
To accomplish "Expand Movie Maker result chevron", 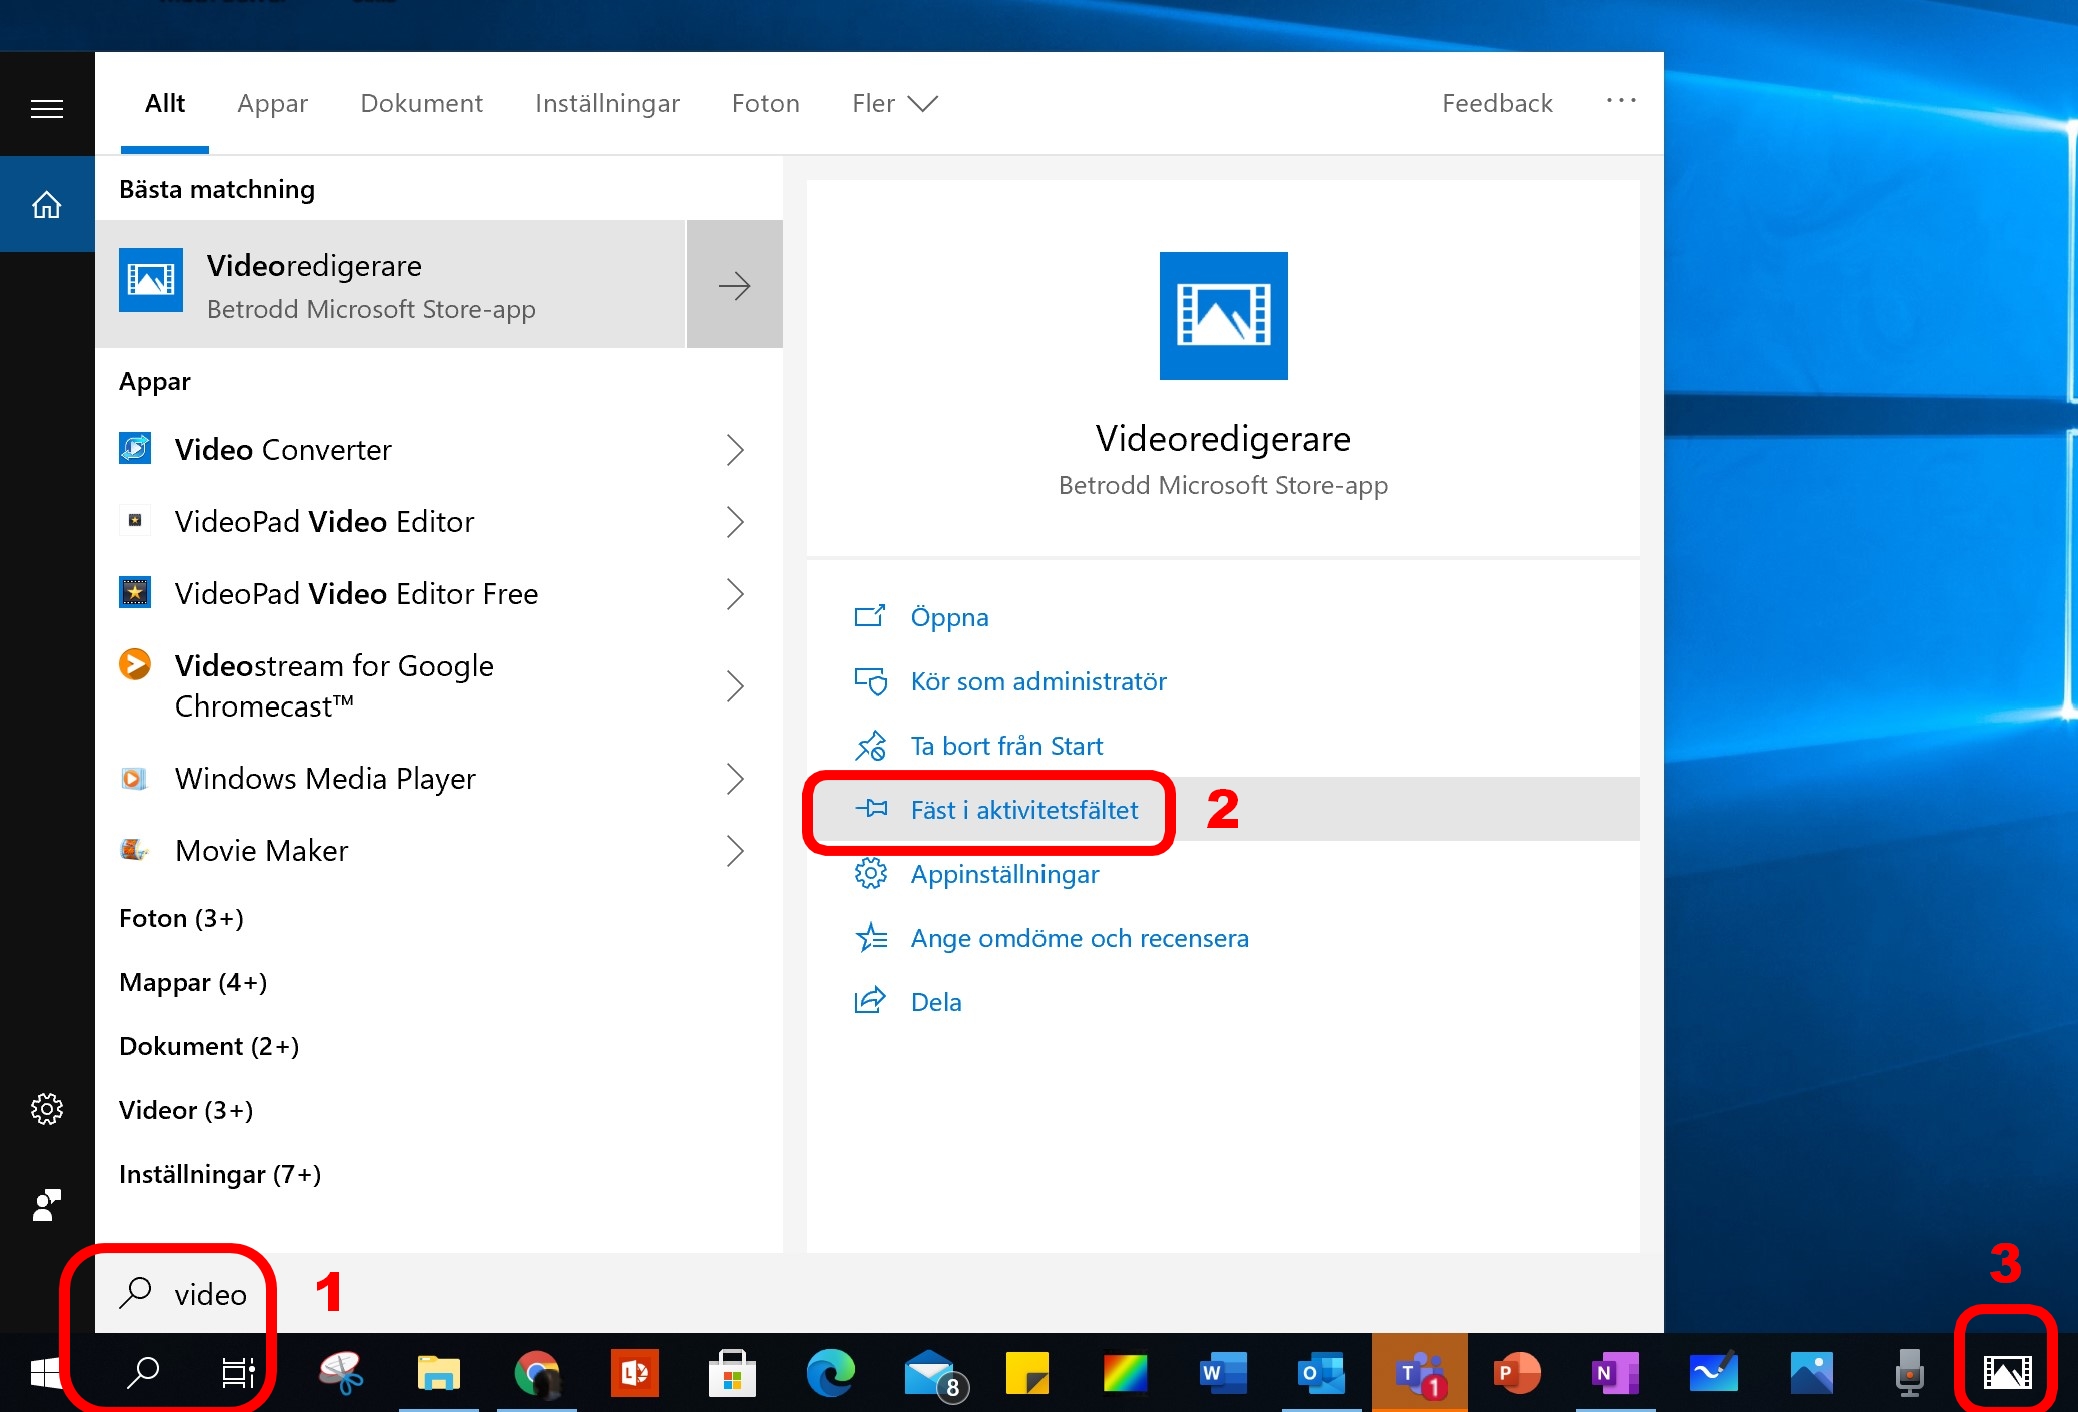I will pyautogui.click(x=735, y=850).
